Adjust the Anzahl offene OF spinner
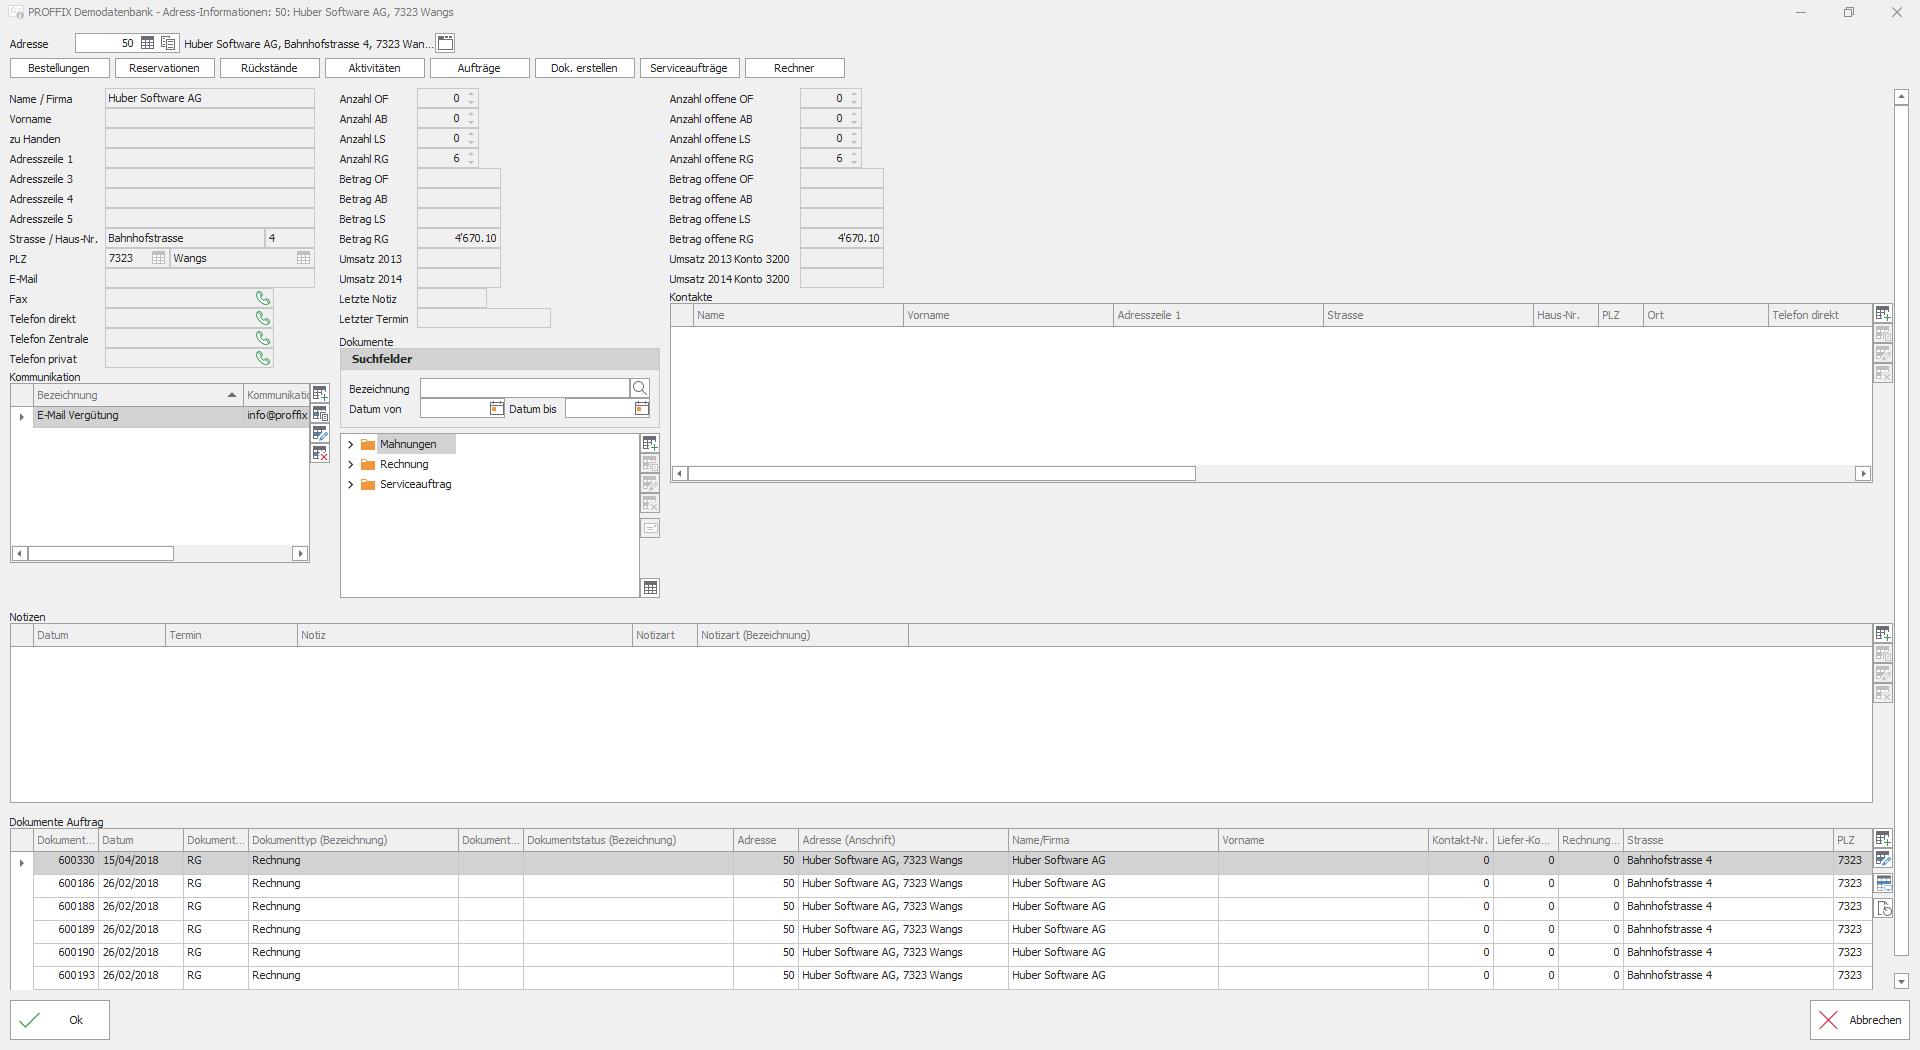 coord(854,98)
